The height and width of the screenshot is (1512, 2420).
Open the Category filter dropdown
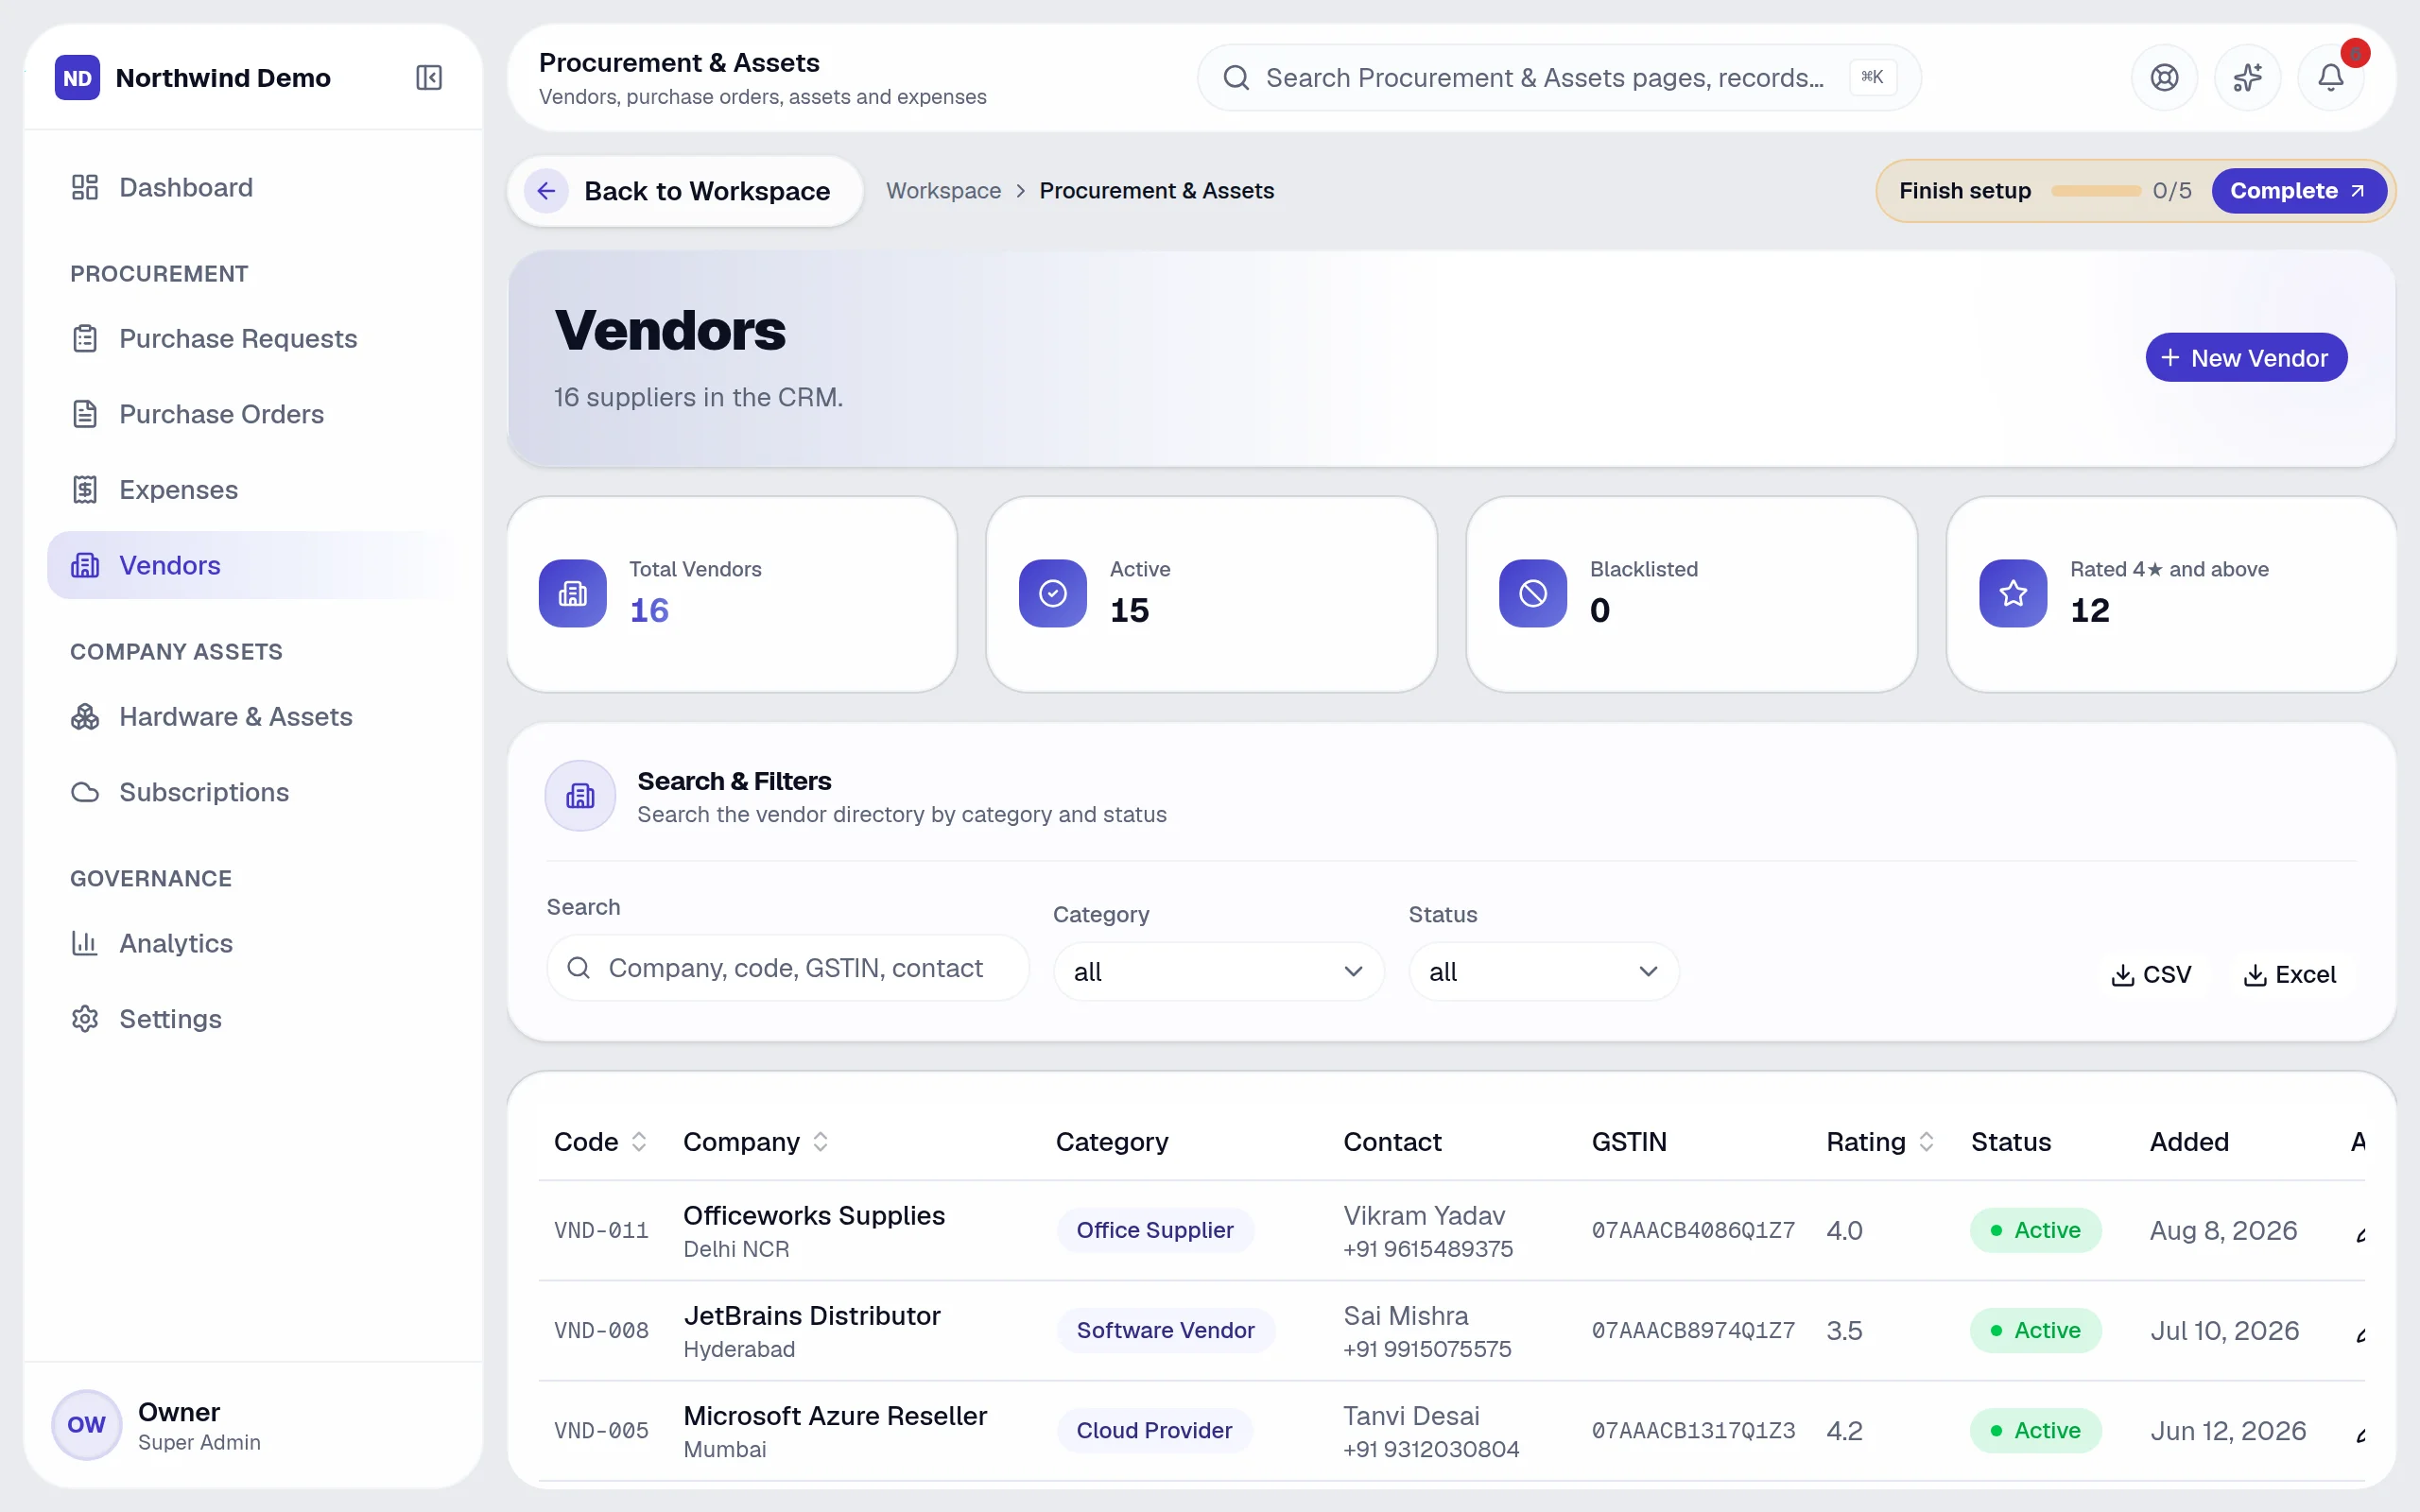[1218, 971]
